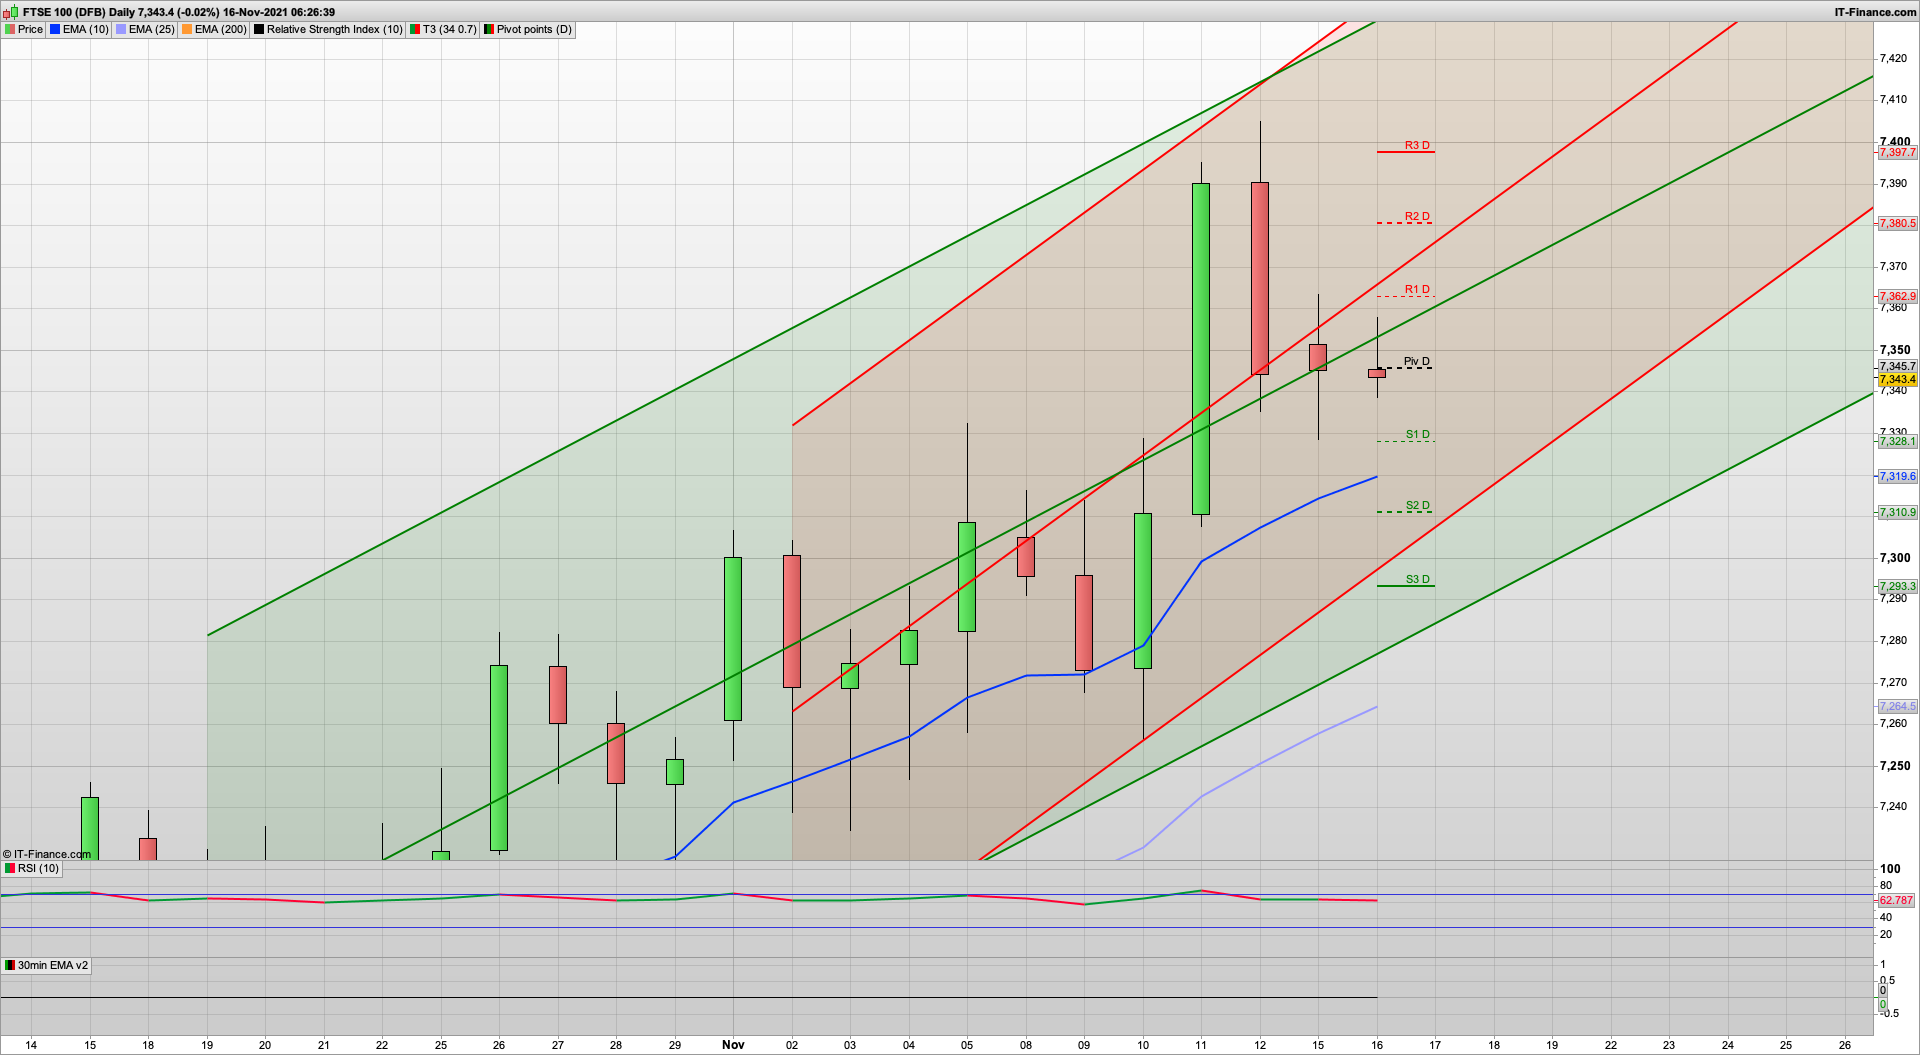Click the 30min EMA v2 panel label icon

[10, 965]
